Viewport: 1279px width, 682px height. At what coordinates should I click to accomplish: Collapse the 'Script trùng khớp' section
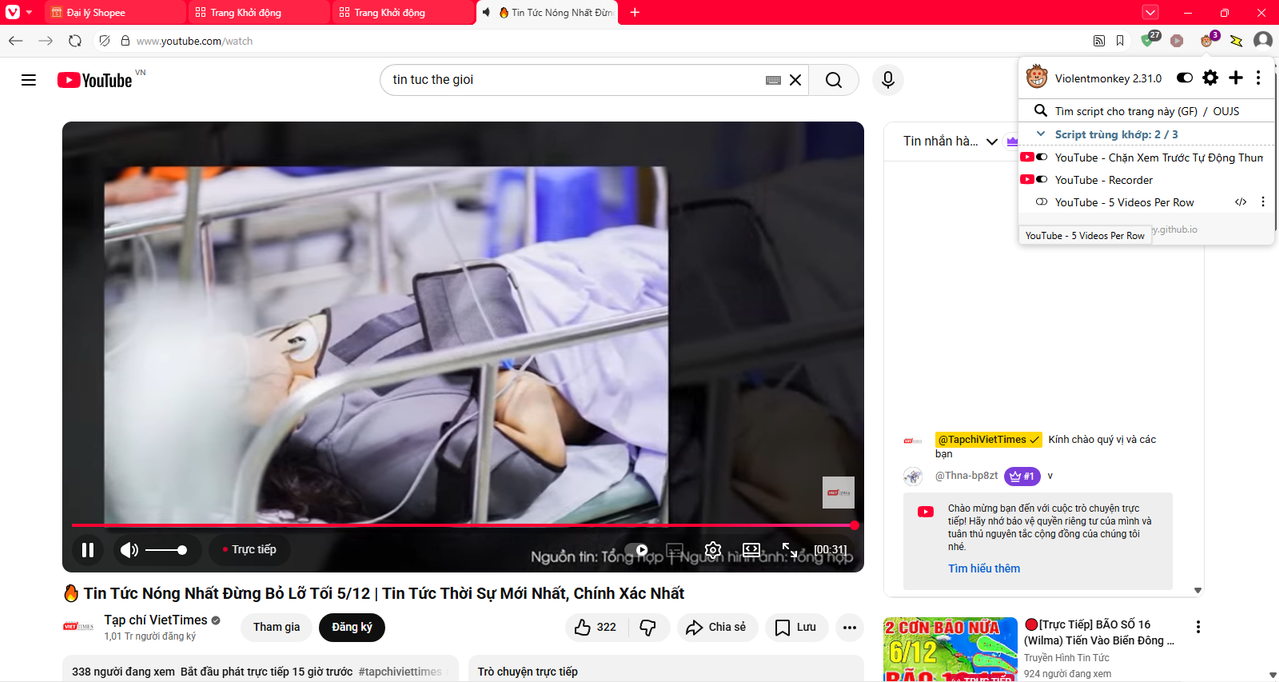[x=1041, y=134]
